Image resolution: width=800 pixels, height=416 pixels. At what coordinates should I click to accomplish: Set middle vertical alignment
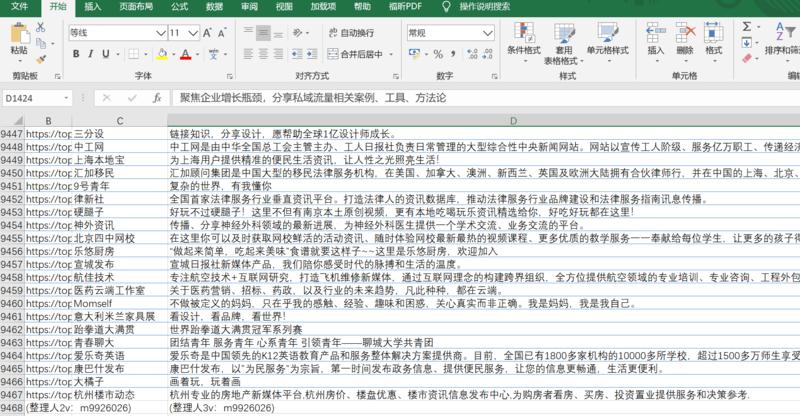pyautogui.click(x=263, y=33)
